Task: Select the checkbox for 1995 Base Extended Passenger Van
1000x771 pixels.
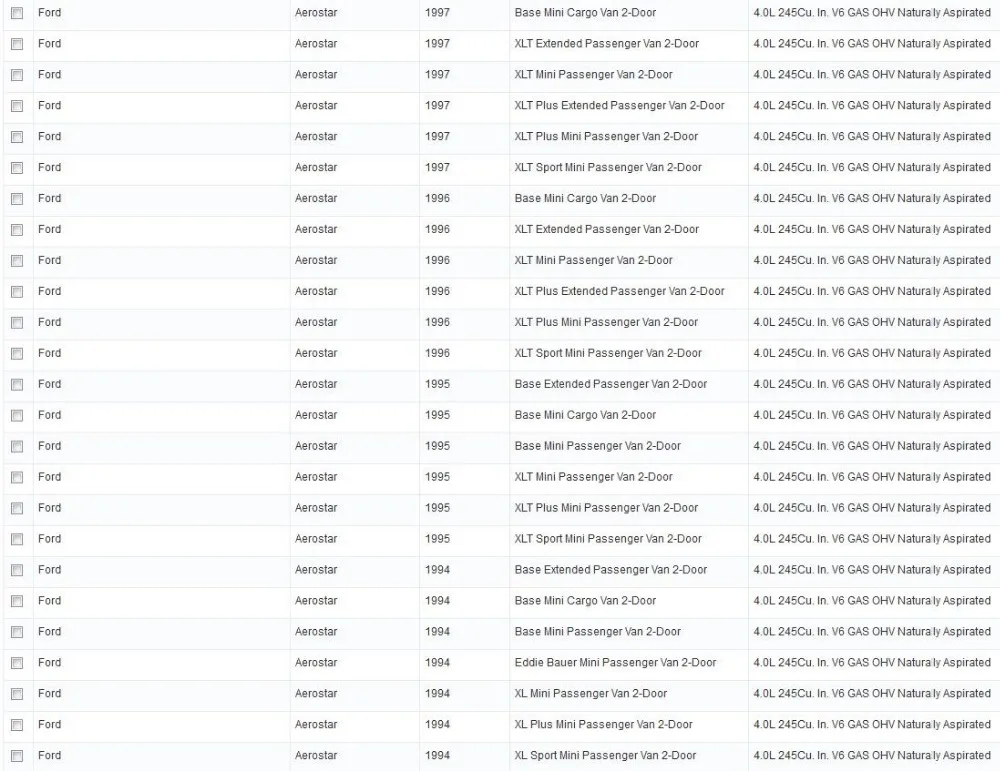Action: coord(17,385)
